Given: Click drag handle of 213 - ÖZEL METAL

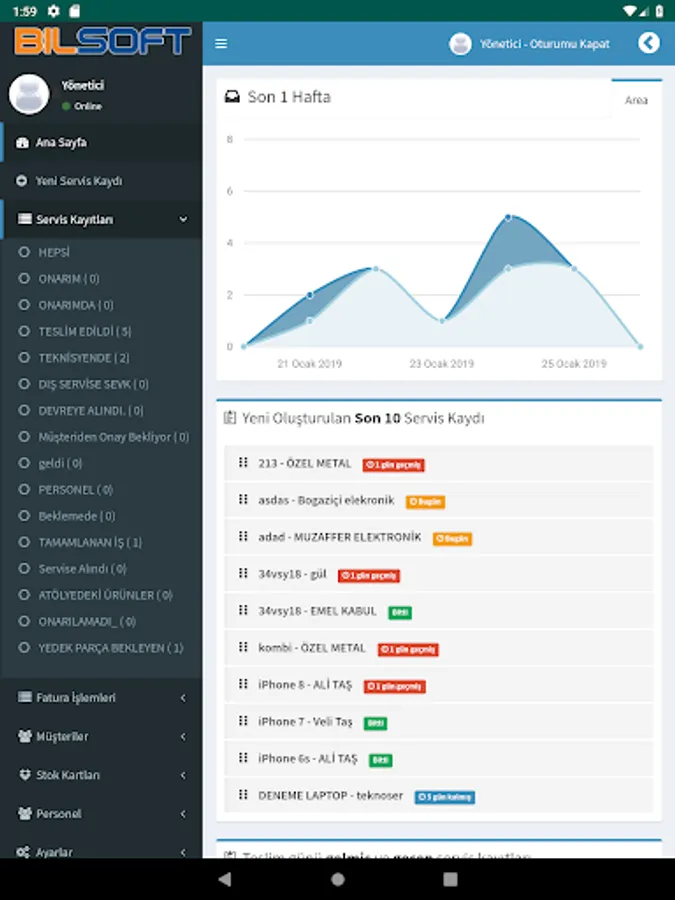Looking at the screenshot, I should pyautogui.click(x=243, y=463).
